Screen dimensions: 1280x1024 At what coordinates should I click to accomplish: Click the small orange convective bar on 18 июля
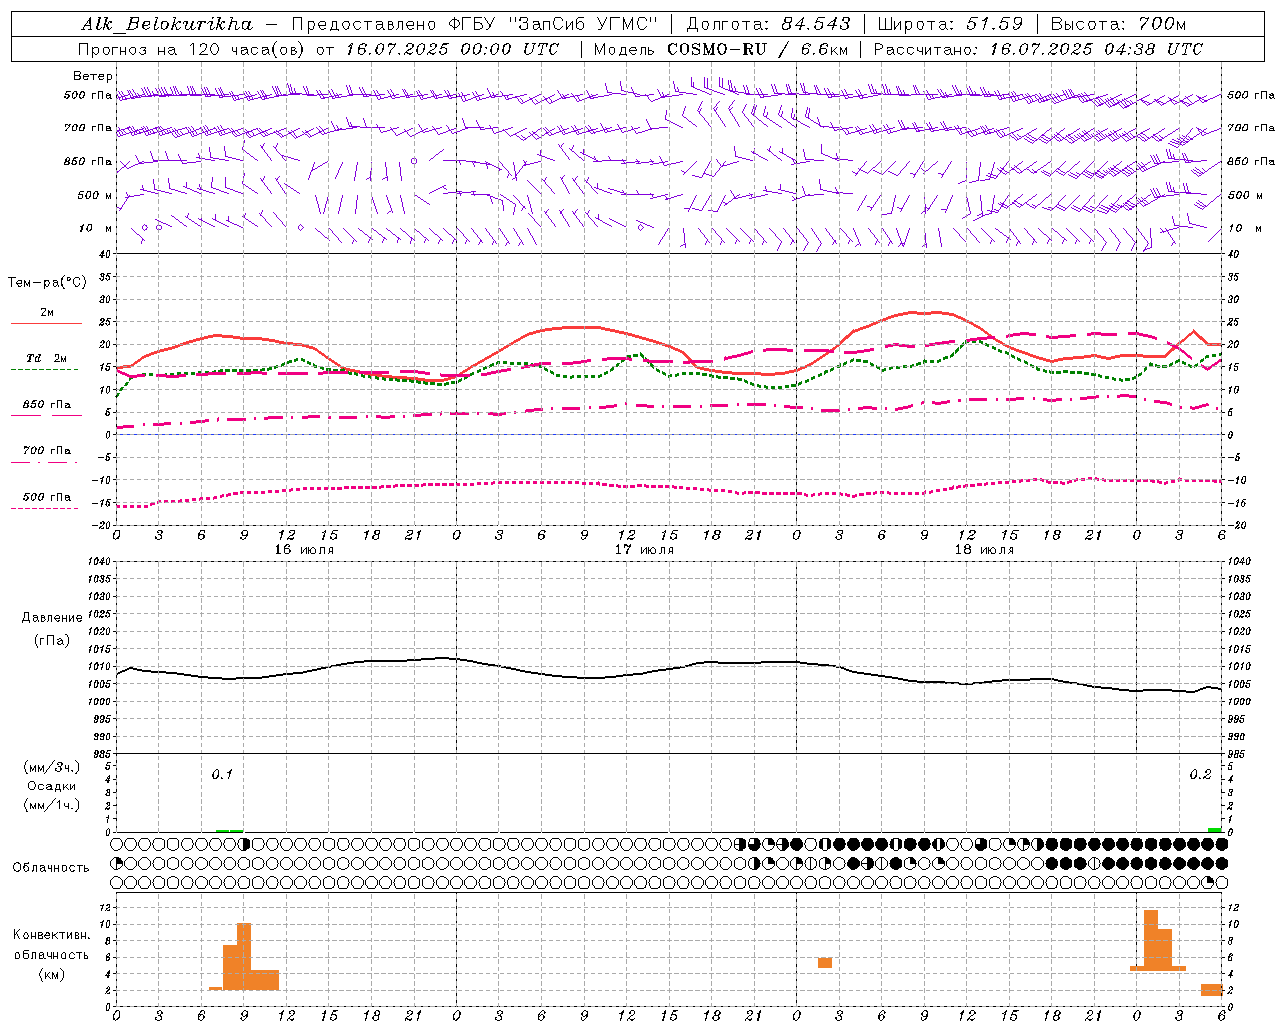coord(824,963)
